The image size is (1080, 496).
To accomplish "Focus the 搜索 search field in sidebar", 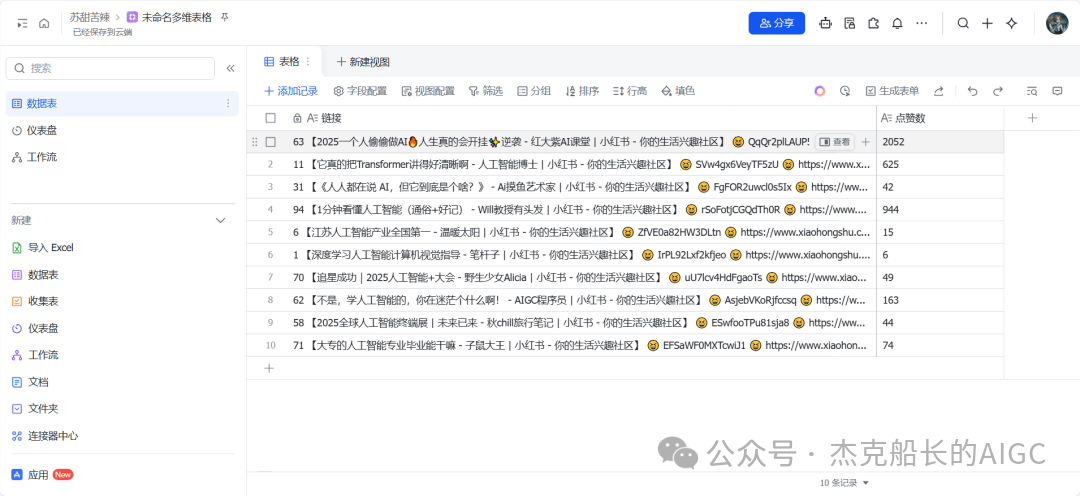I will [x=110, y=68].
